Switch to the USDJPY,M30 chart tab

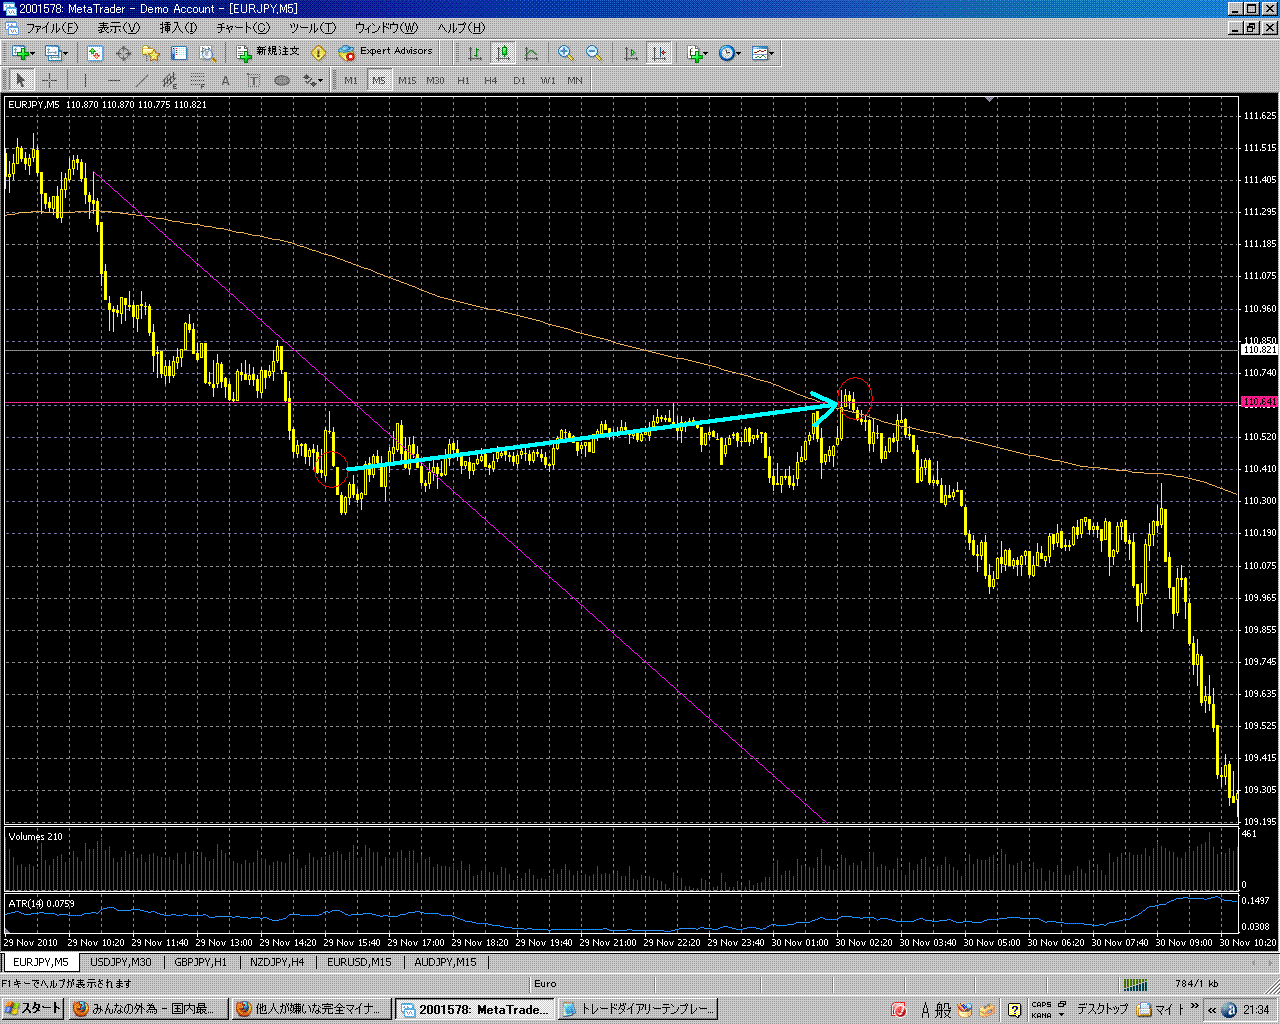click(x=121, y=962)
